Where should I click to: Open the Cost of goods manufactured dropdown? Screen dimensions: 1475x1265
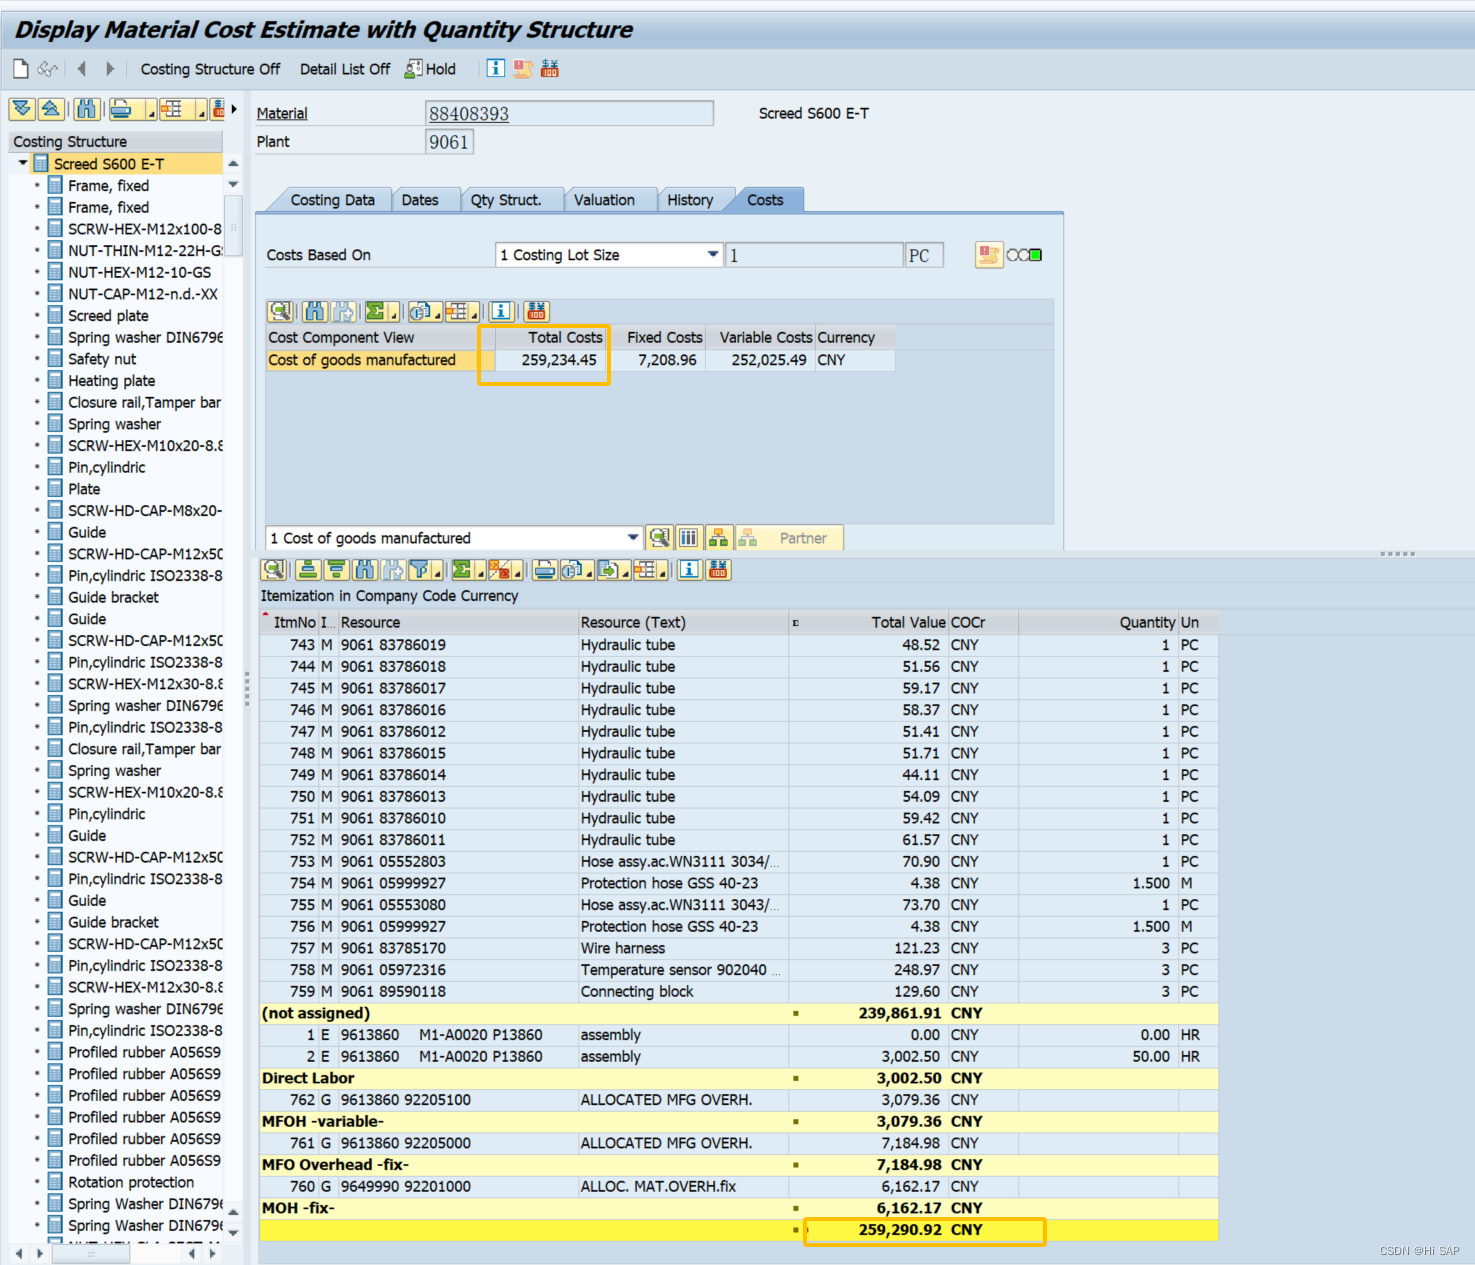pyautogui.click(x=632, y=537)
